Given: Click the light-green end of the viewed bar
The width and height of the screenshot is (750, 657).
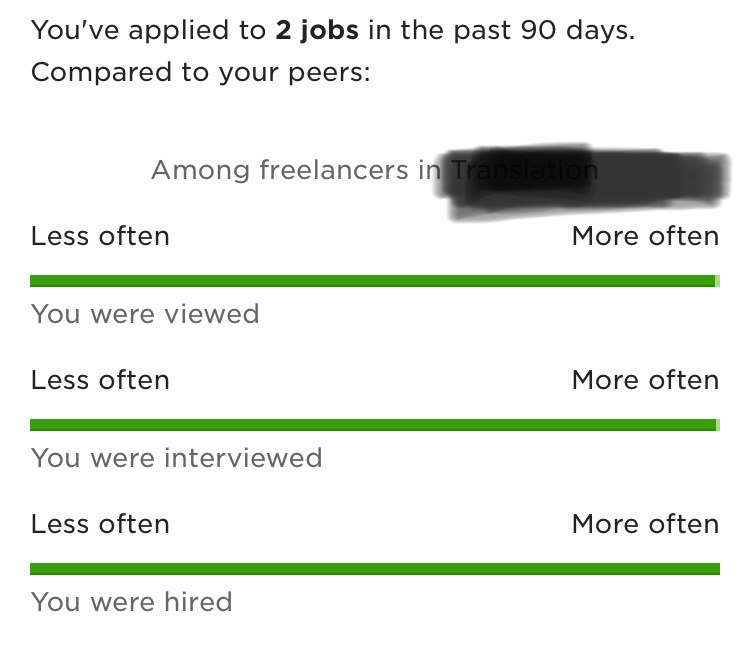Looking at the screenshot, I should [717, 281].
